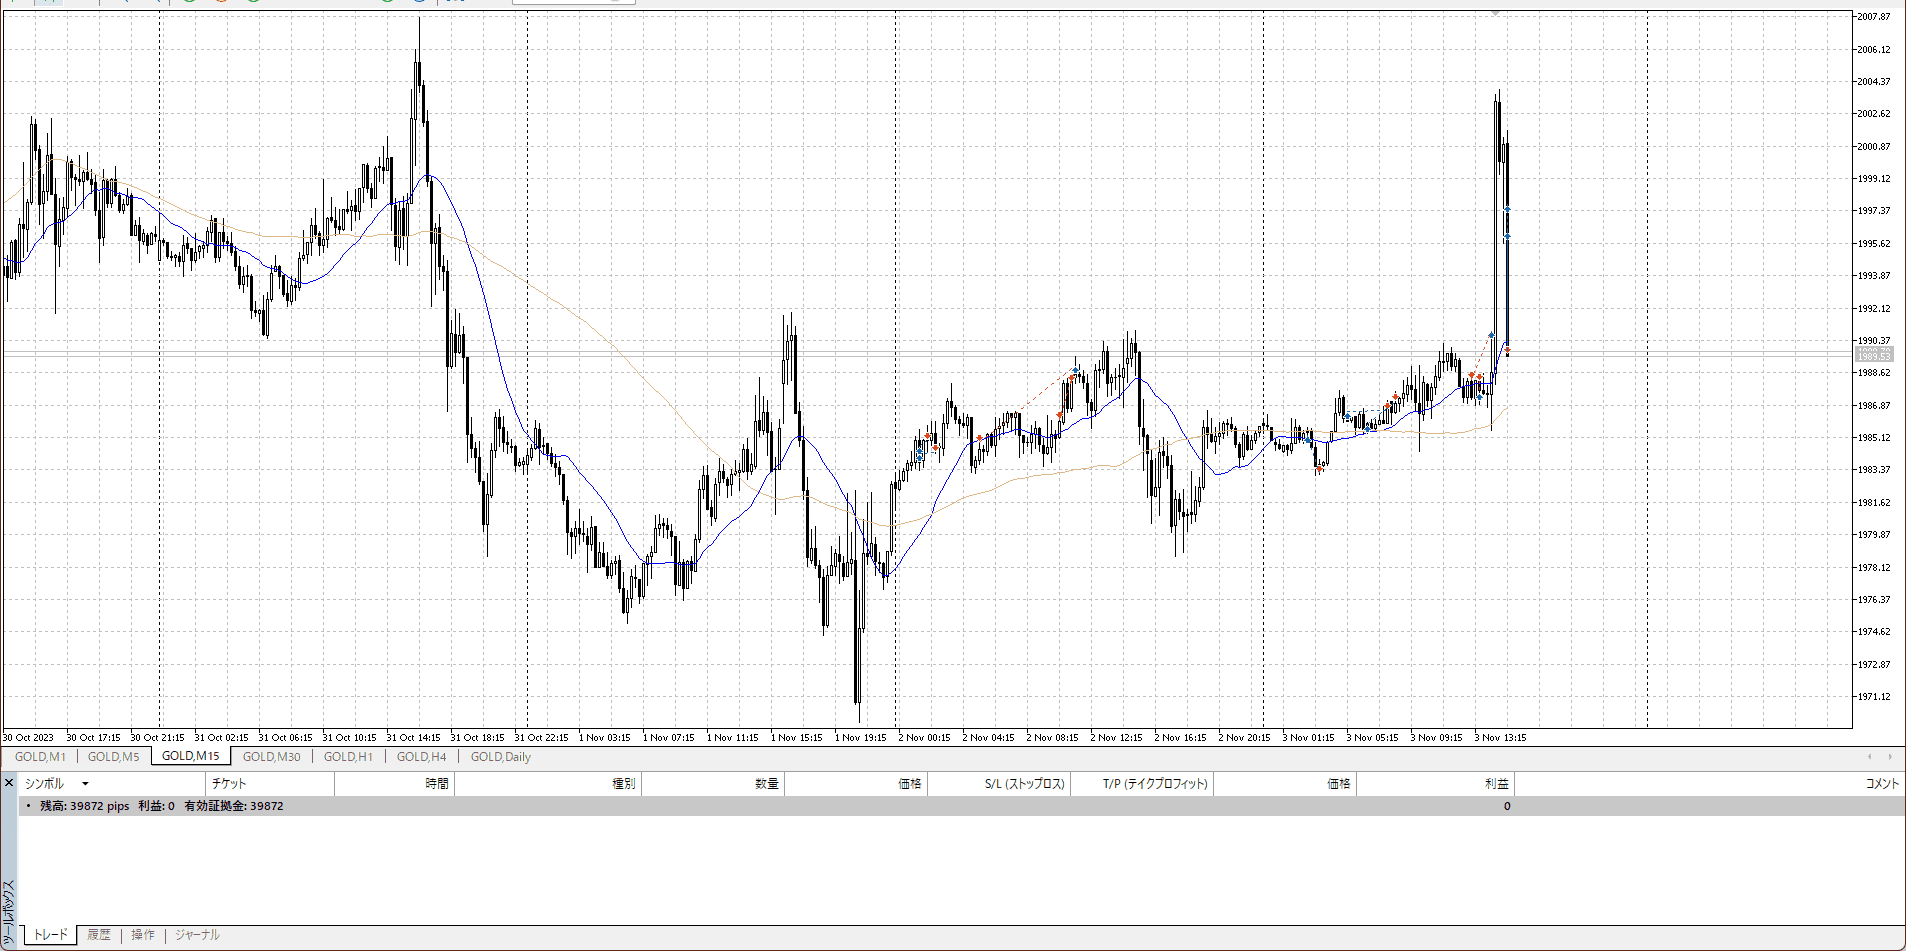Select the トレード tab in the toolbox
The height and width of the screenshot is (951, 1906).
[x=50, y=935]
